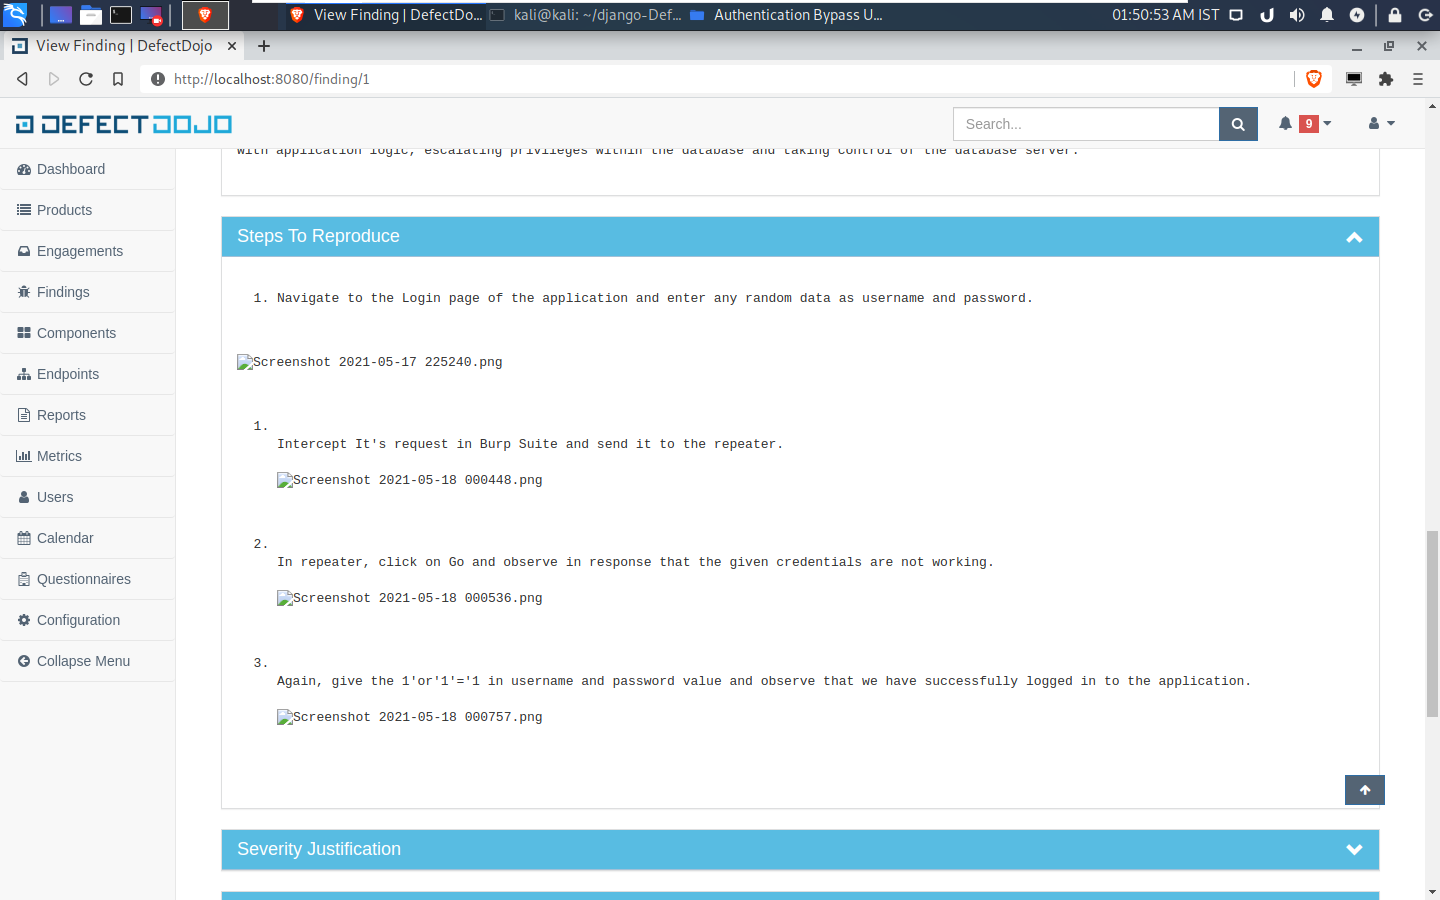Expand the Severity Justification panel

[1355, 849]
